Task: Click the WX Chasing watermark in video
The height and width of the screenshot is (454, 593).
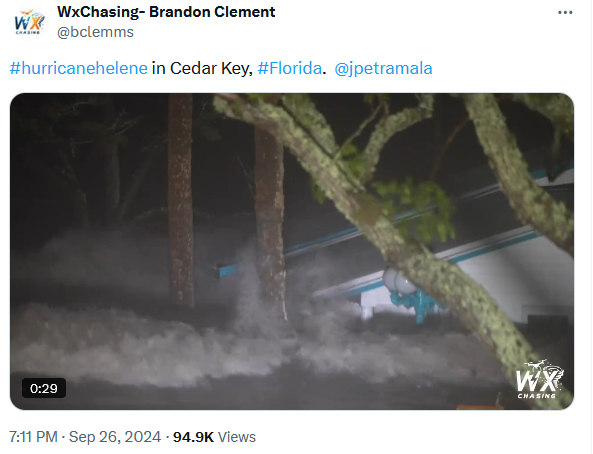Action: pos(539,379)
